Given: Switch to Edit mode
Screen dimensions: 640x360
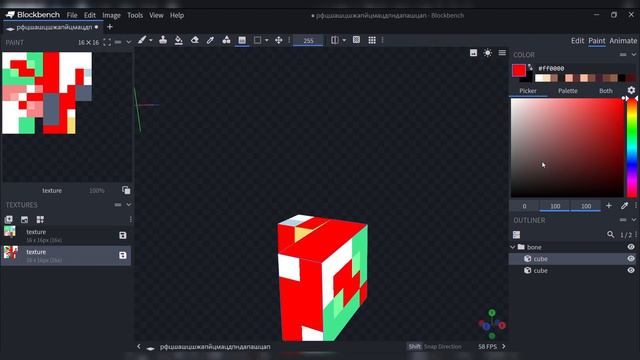Looking at the screenshot, I should [577, 40].
